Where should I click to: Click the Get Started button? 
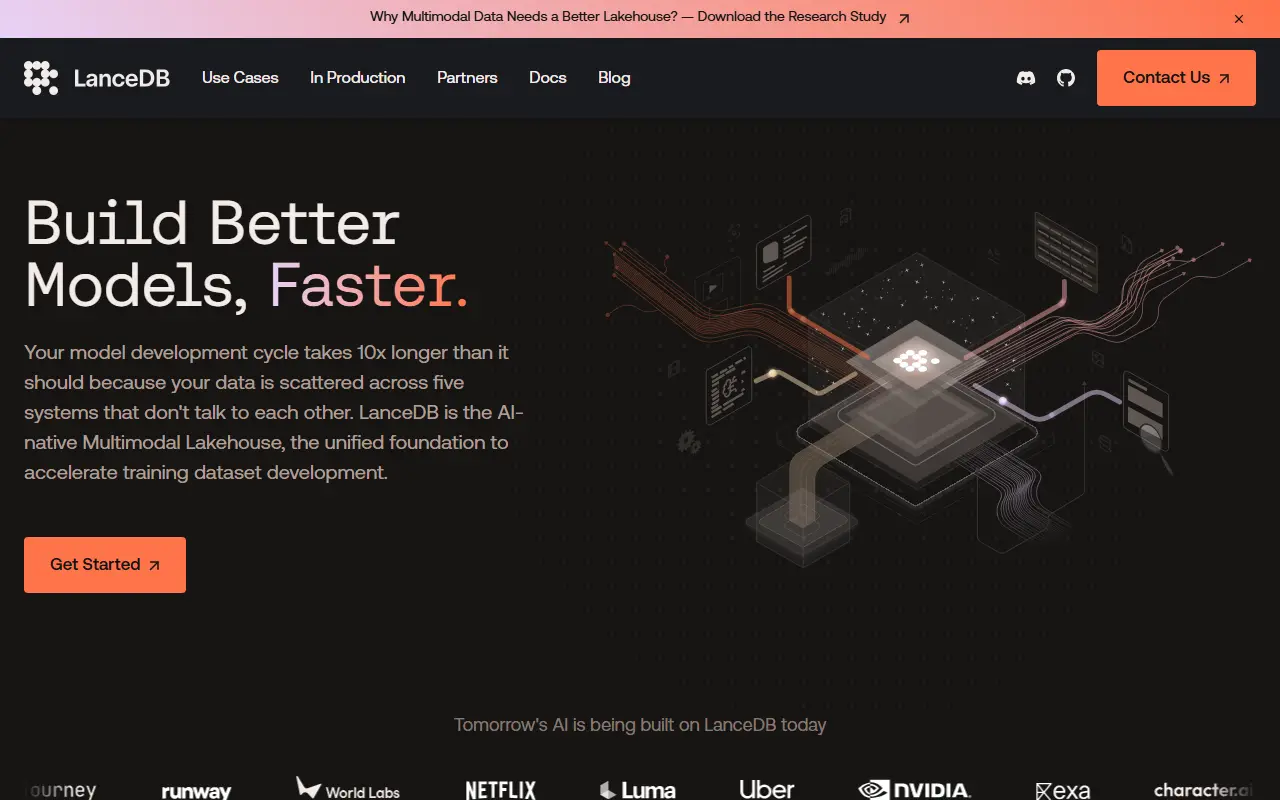coord(105,565)
